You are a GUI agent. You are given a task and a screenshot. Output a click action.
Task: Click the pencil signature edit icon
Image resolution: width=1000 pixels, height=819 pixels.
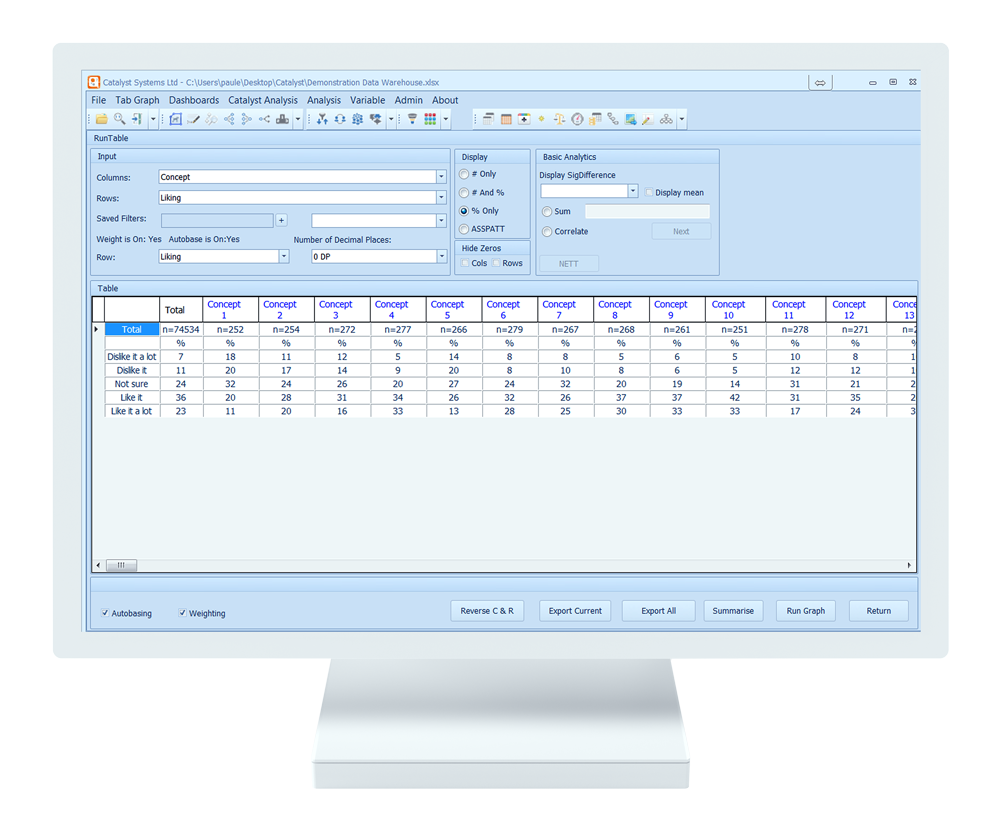[193, 119]
